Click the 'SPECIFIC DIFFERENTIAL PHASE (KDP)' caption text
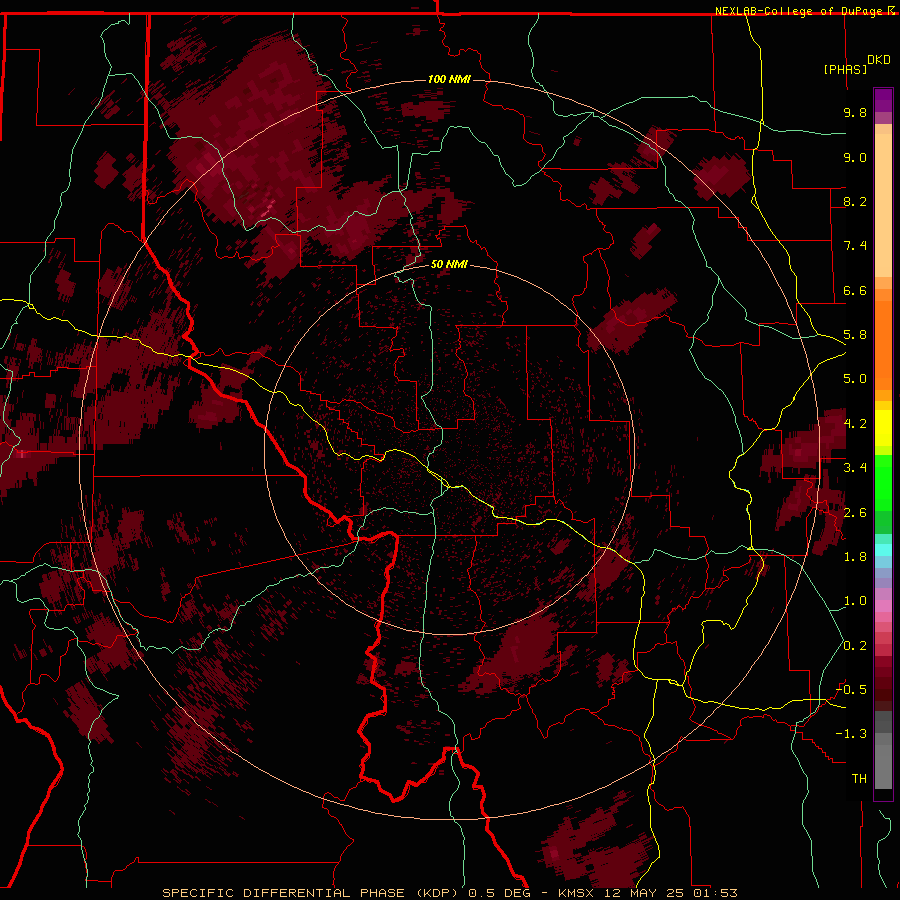This screenshot has height=900, width=900. (x=310, y=893)
